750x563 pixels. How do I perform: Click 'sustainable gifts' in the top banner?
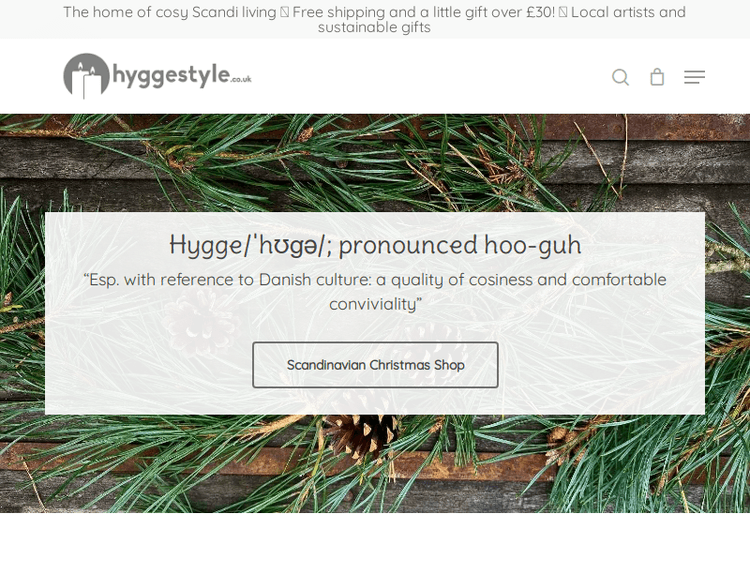(374, 27)
